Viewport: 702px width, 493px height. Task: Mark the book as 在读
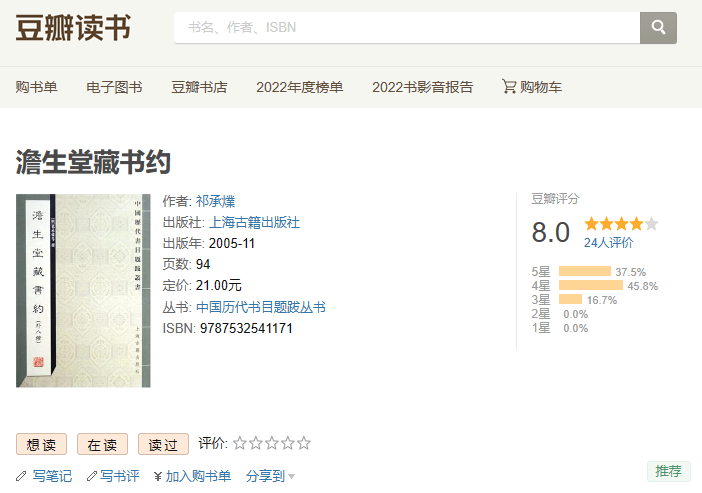[102, 444]
